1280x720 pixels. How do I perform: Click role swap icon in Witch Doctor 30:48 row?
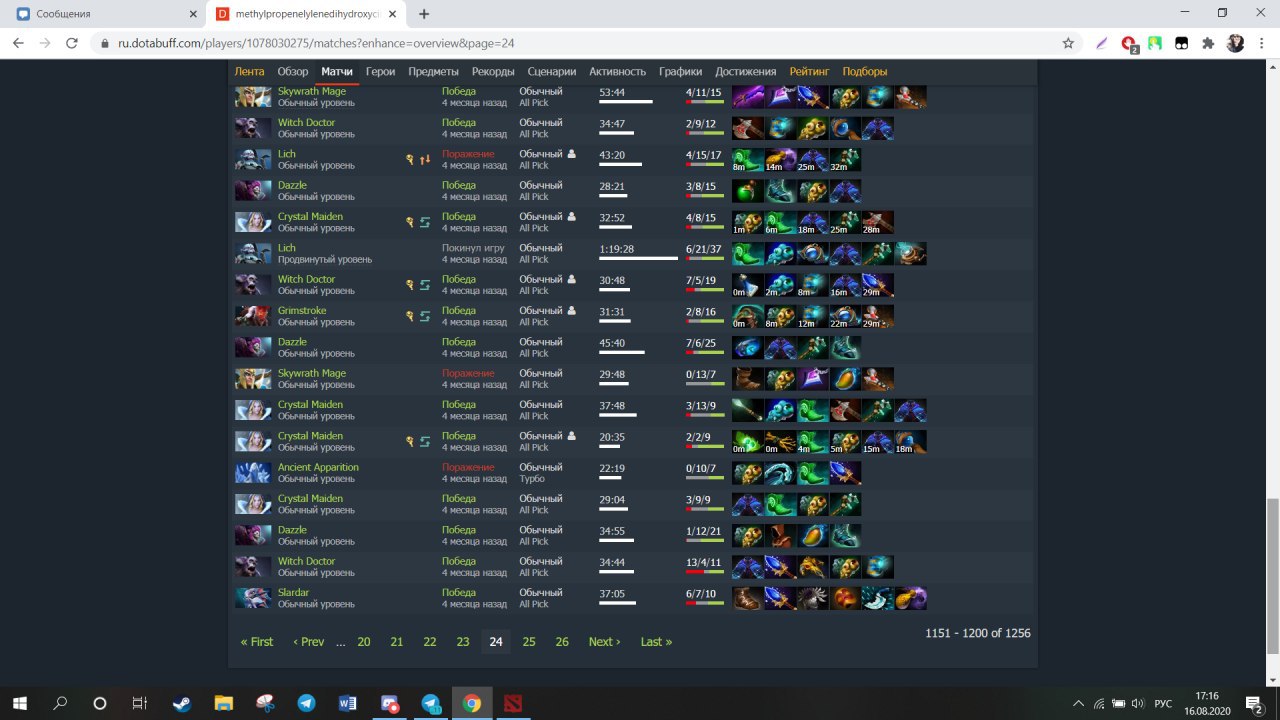[425, 285]
